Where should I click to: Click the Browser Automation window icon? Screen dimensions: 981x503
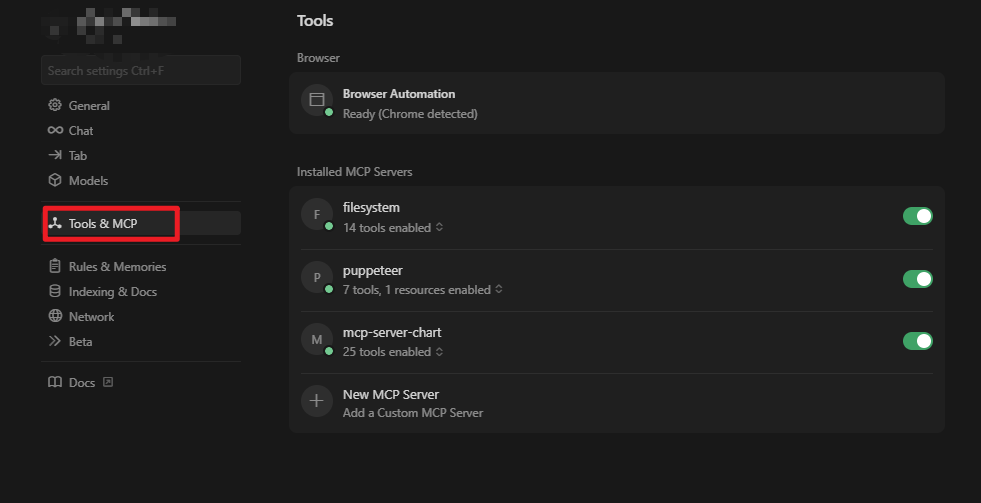(x=317, y=100)
